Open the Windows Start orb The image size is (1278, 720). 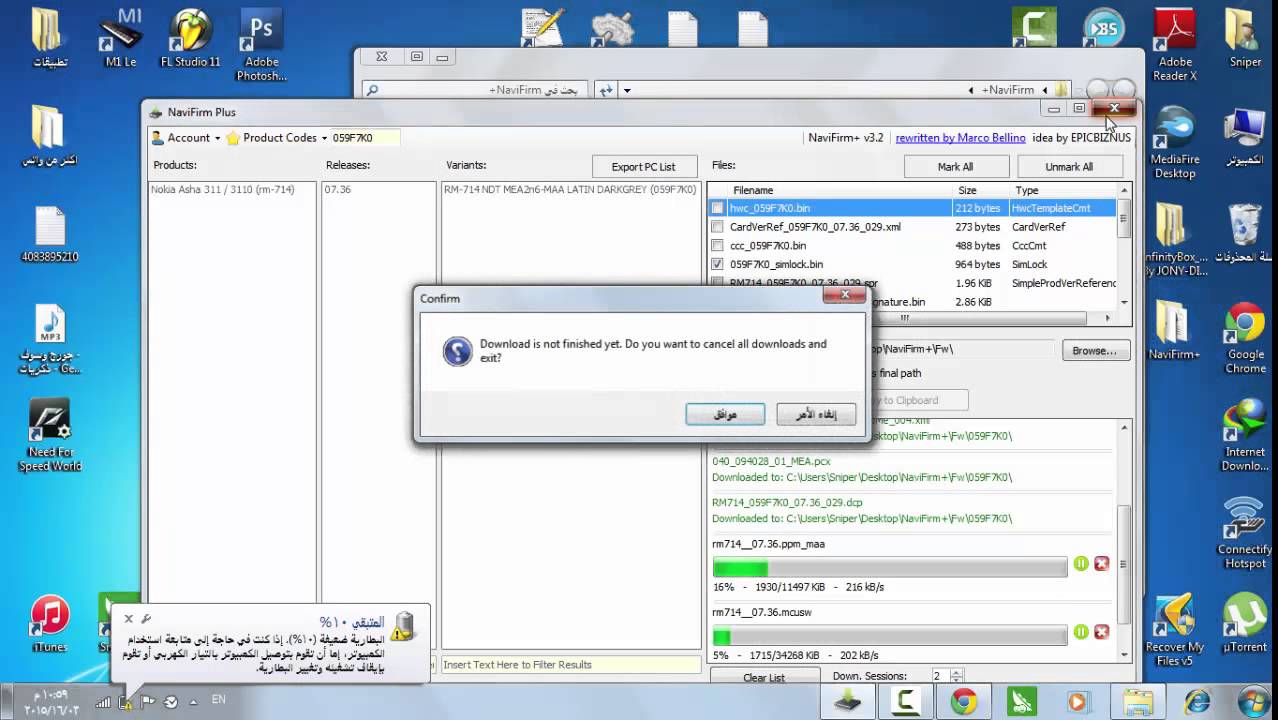(1253, 701)
